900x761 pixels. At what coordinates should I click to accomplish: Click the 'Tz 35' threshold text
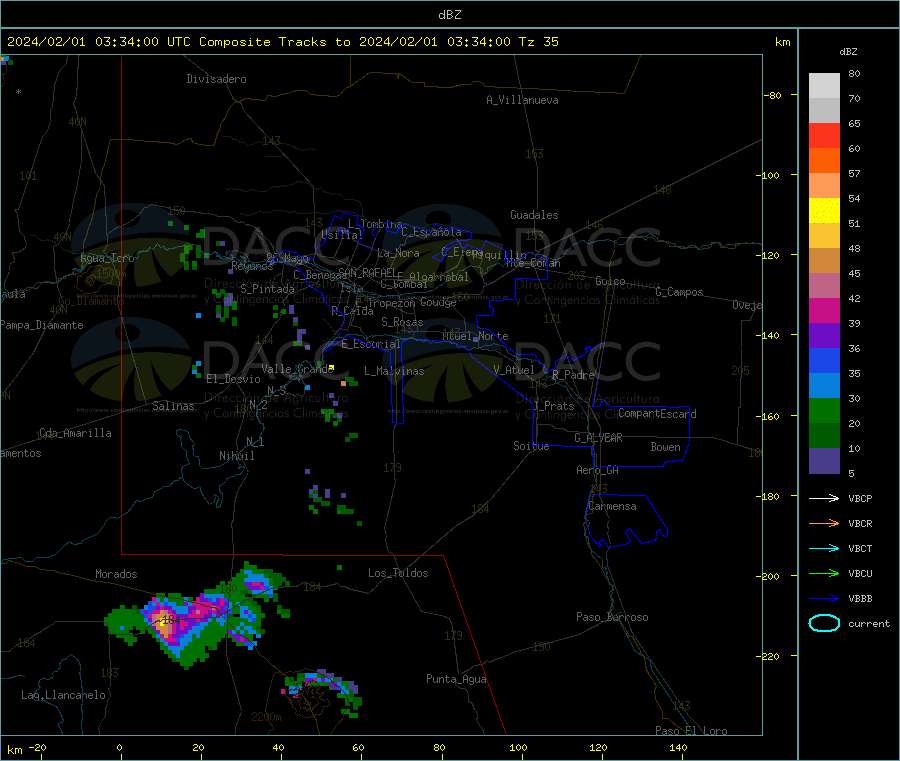[x=538, y=42]
